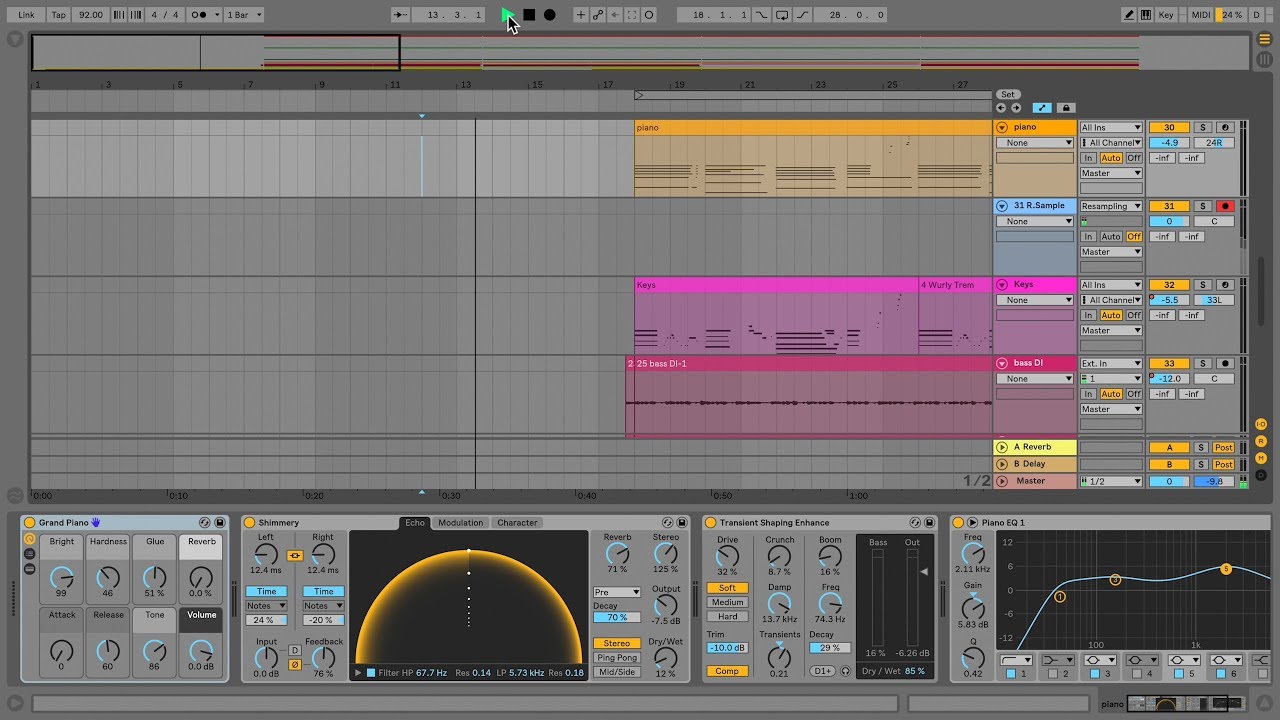Toggle the computer MIDI keyboard icon

(1146, 15)
